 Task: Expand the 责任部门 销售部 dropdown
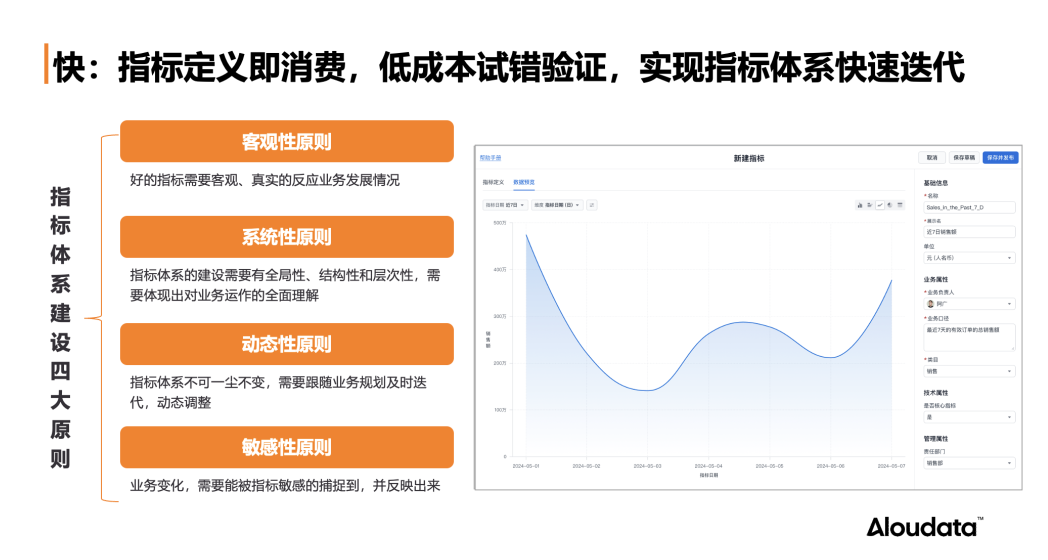click(x=969, y=463)
